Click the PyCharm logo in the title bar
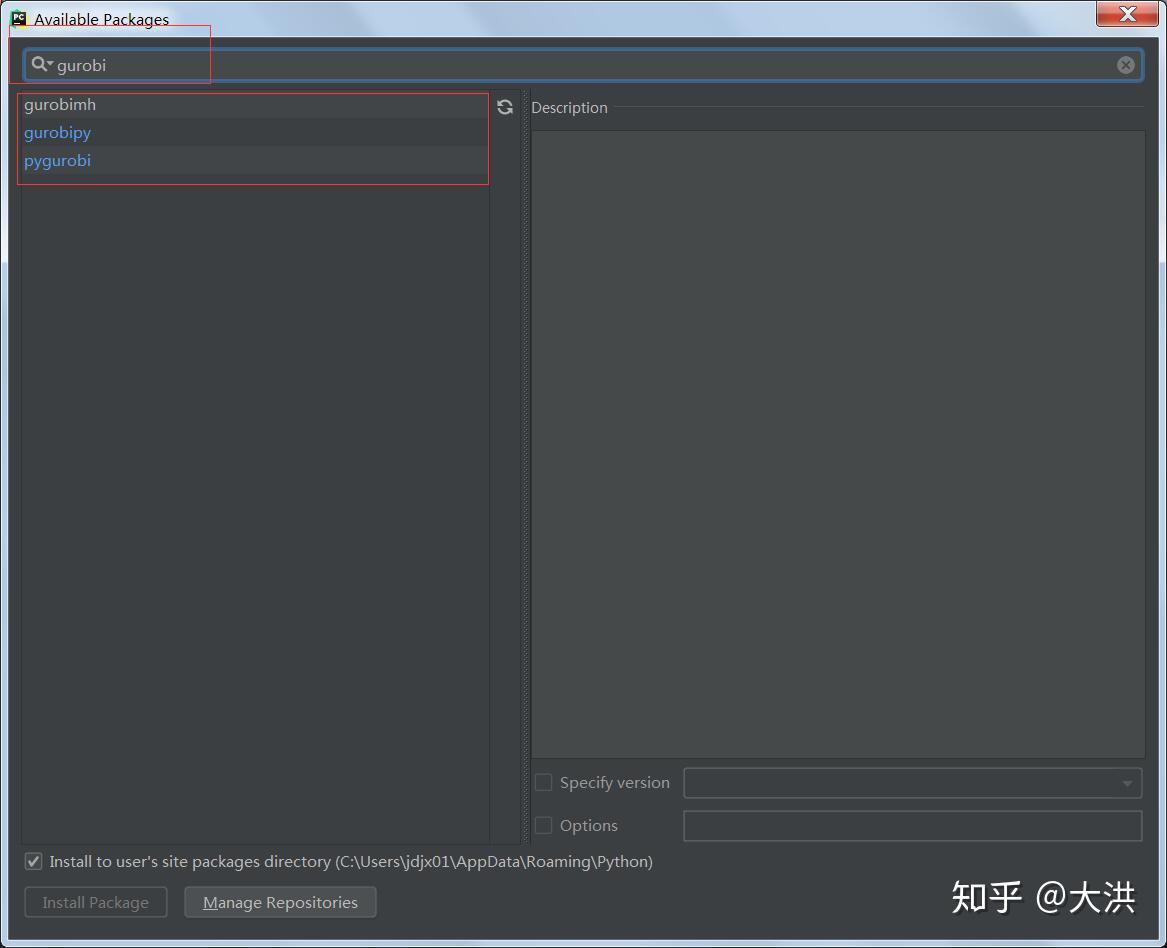Viewport: 1167px width, 948px height. (x=16, y=18)
